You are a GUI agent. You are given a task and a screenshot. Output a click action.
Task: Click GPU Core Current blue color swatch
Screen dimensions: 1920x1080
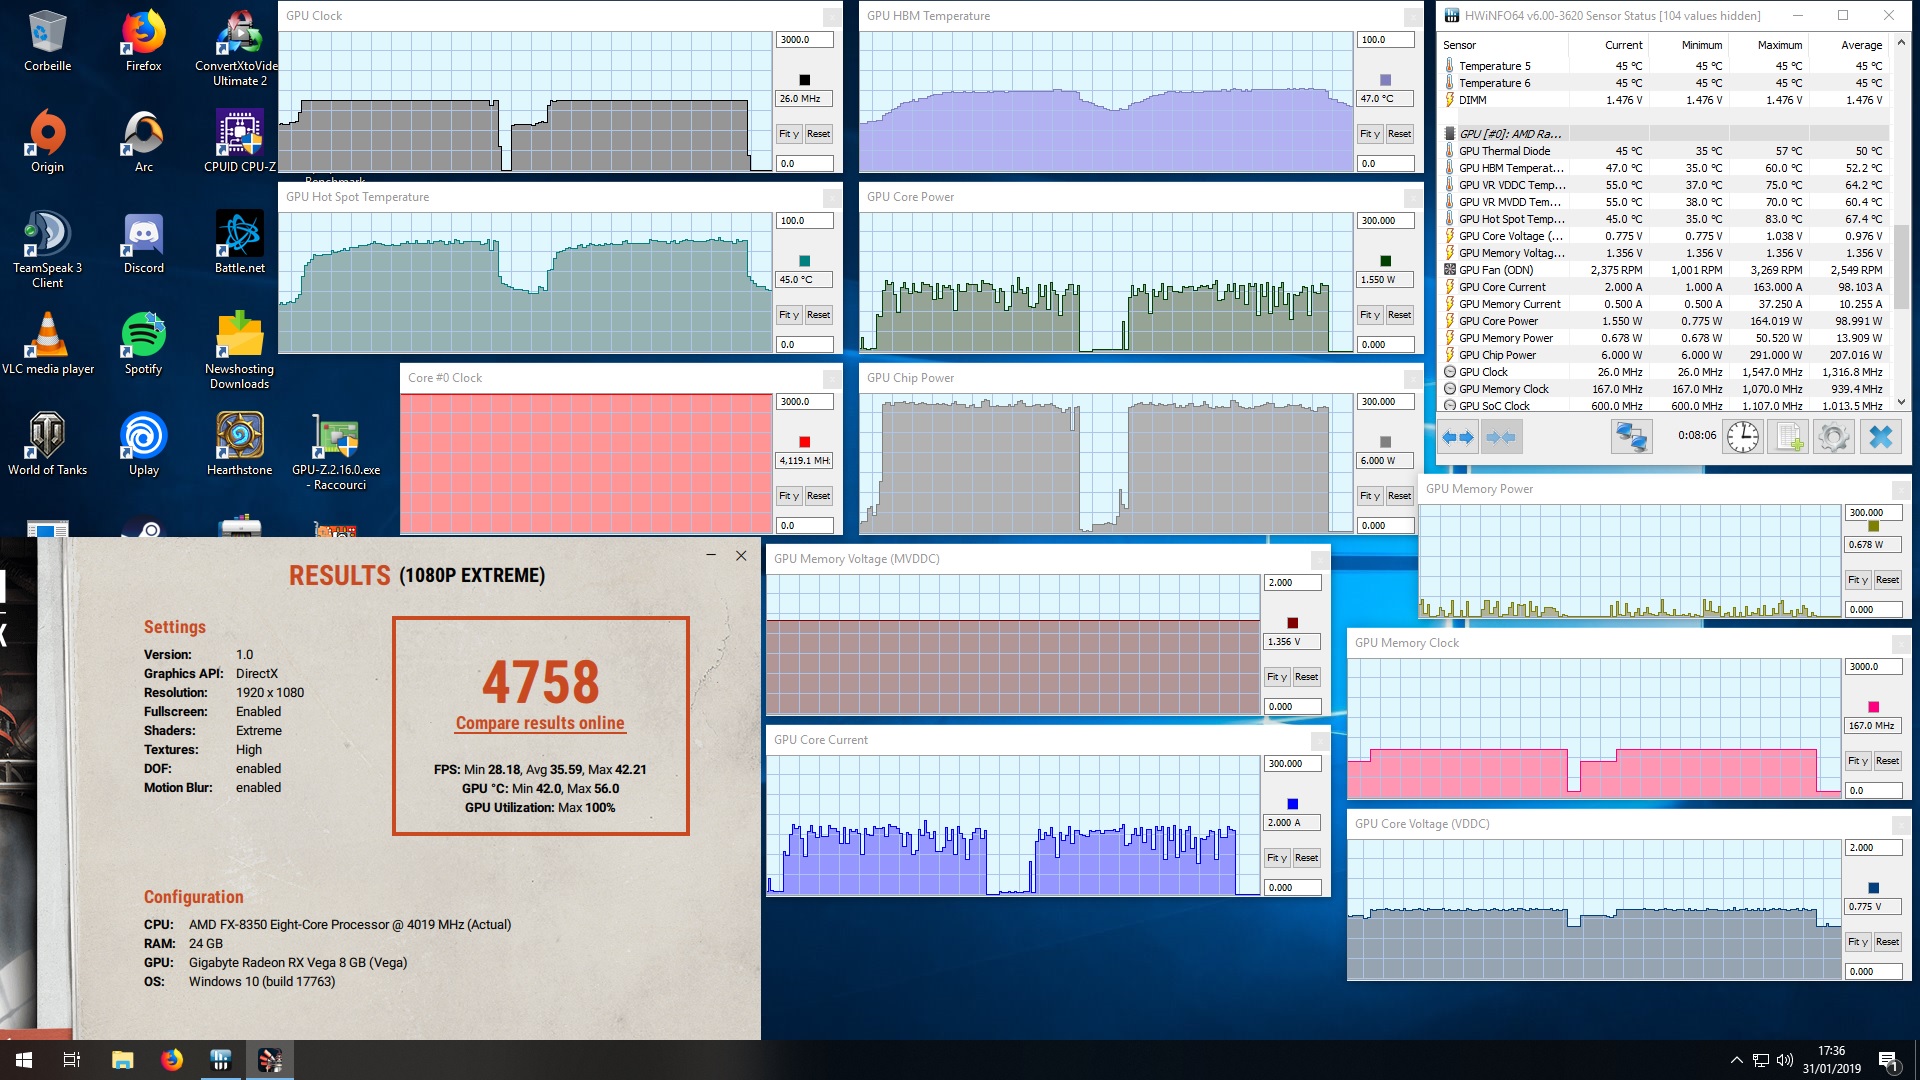coord(1292,804)
